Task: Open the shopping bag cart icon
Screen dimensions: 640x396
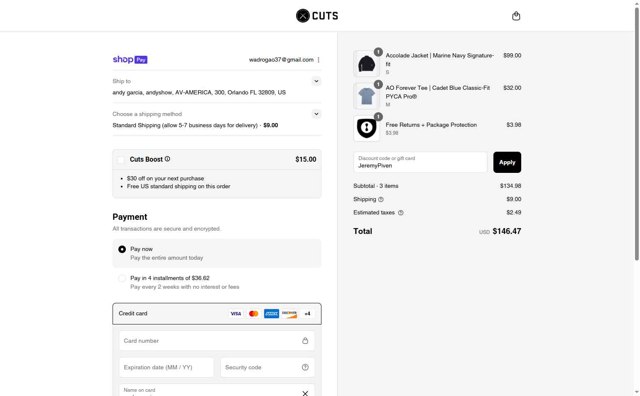Action: pos(516,16)
